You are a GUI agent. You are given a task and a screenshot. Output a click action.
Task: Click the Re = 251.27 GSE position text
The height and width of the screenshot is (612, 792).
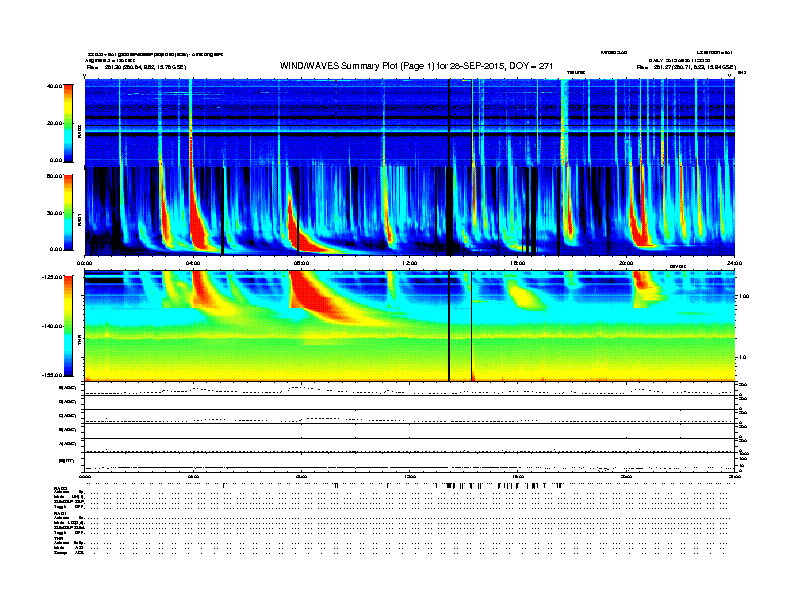686,67
